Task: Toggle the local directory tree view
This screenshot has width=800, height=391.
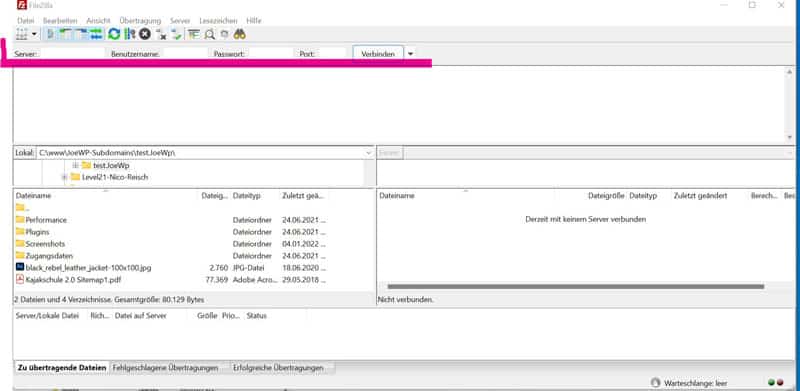Action: pos(65,34)
